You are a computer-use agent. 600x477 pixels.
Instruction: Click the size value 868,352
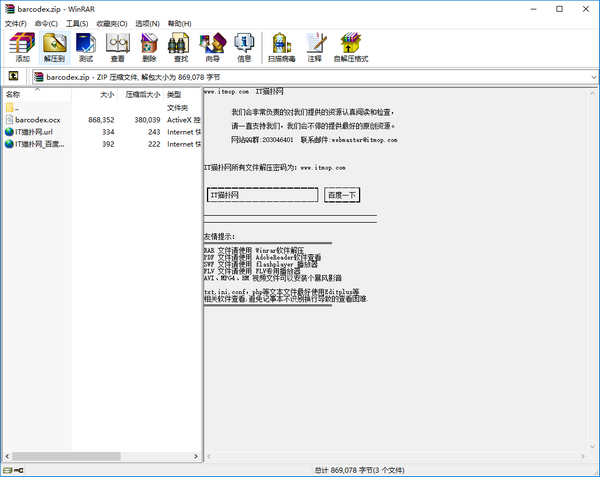tap(101, 120)
